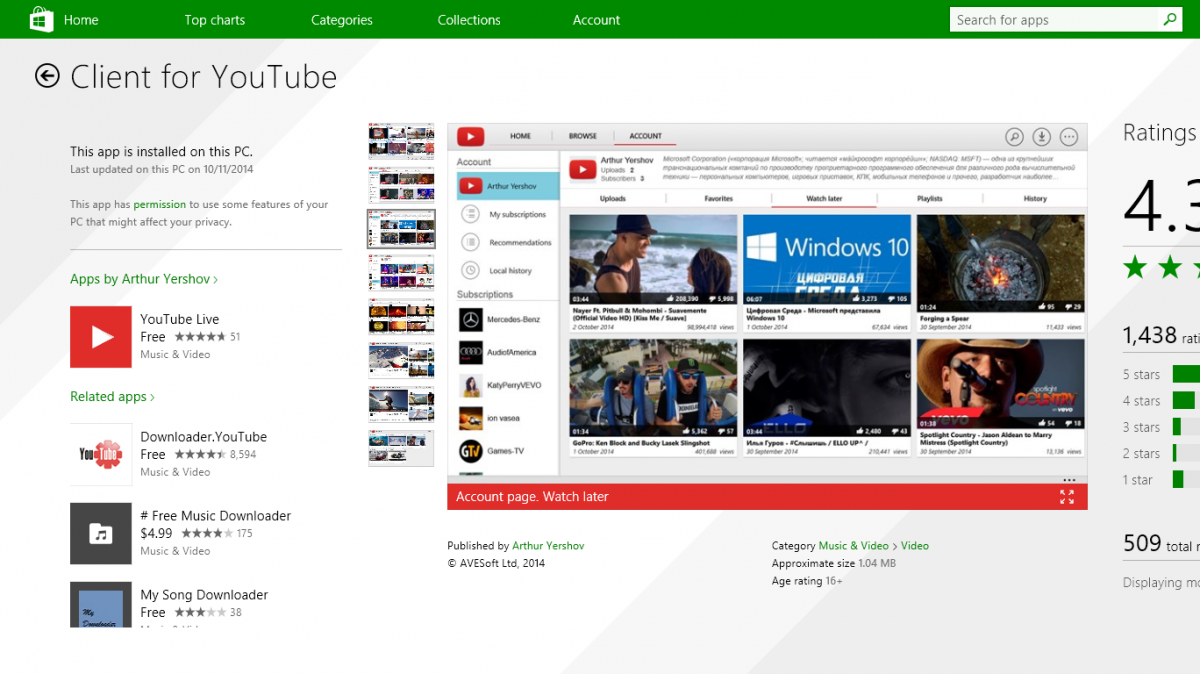Click the red YouTube logo in screenshot
Screen dimensions: 1200x674
click(x=471, y=137)
